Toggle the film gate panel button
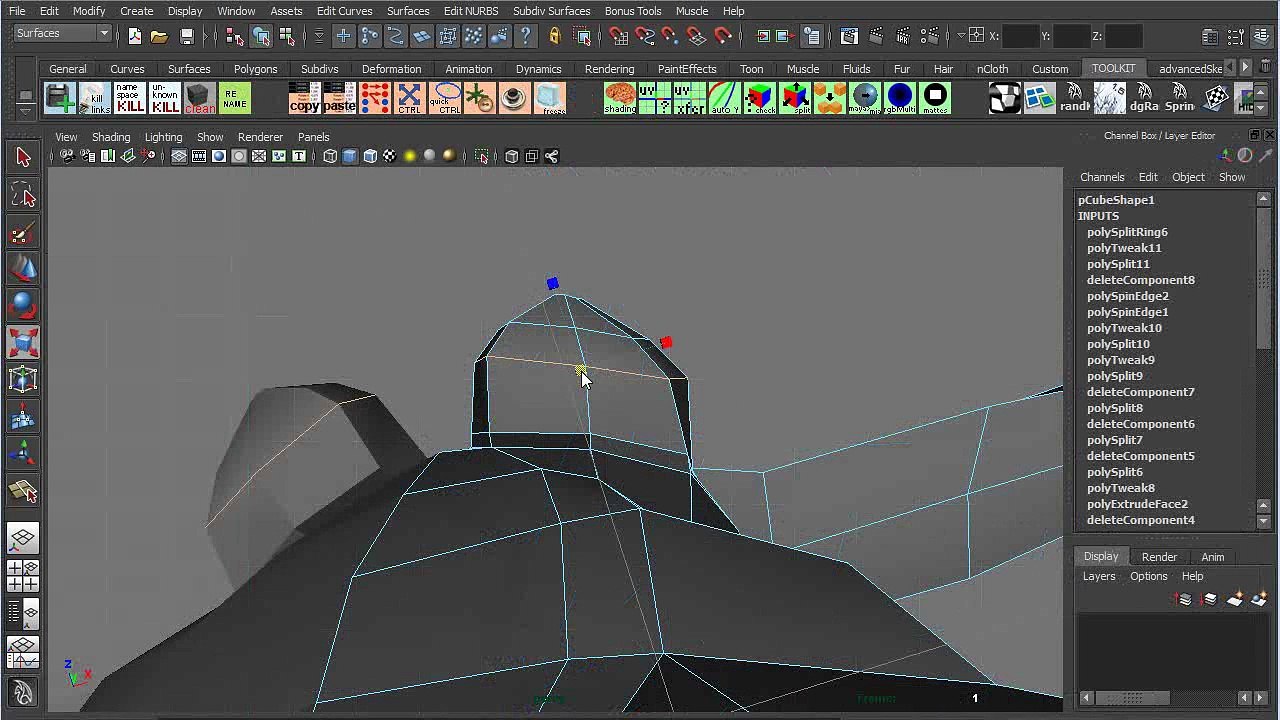 click(x=199, y=156)
